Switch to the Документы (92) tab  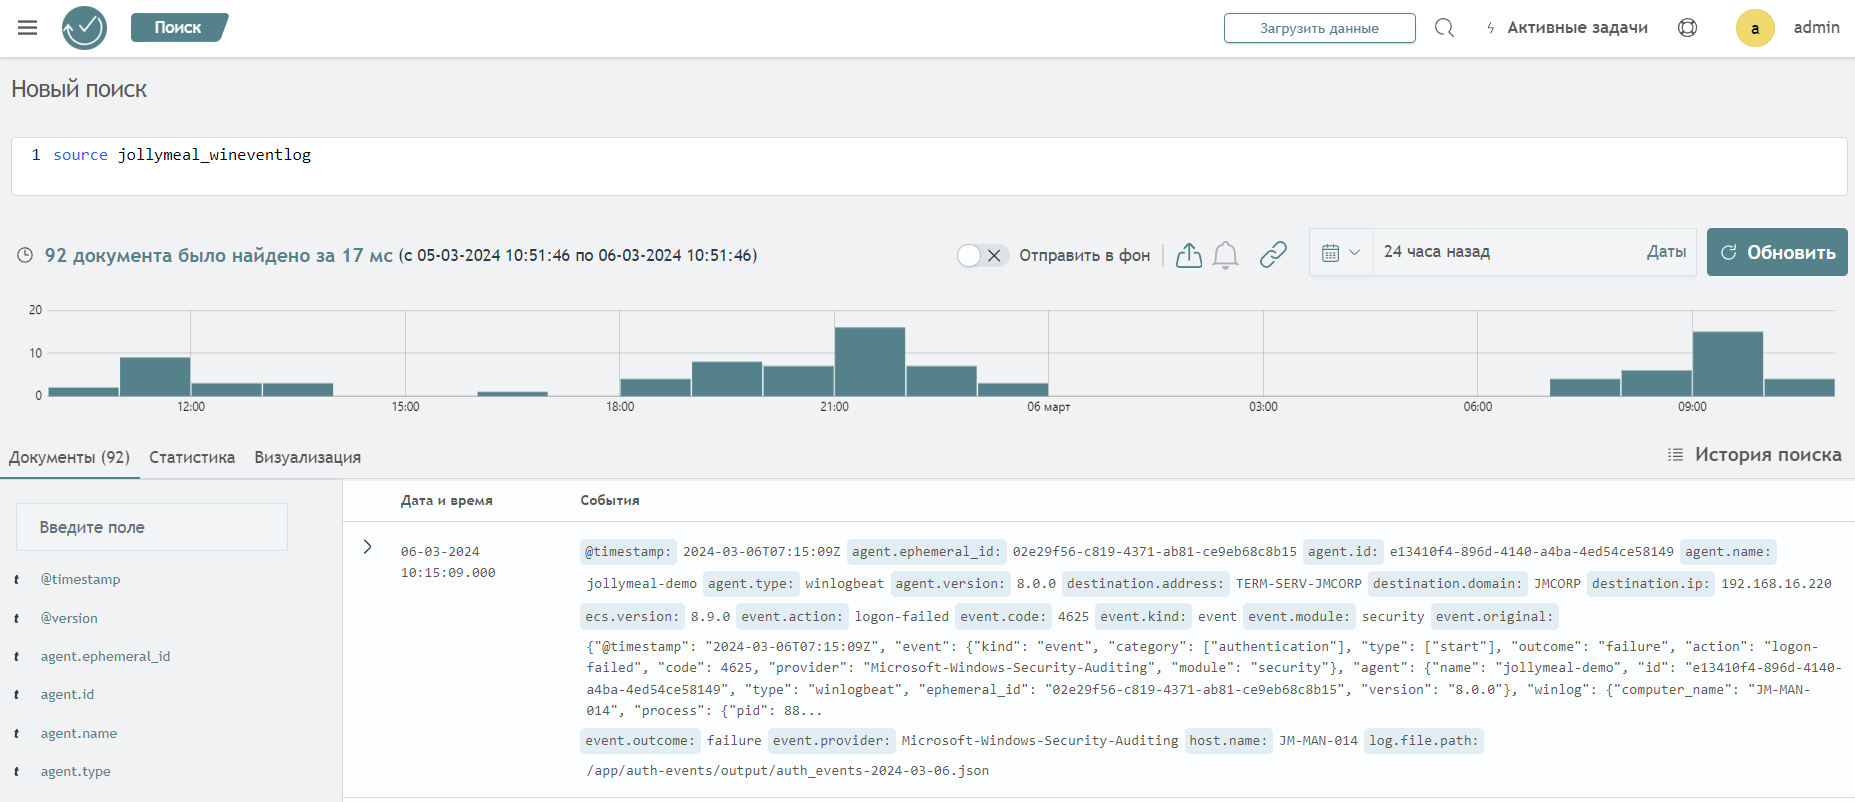click(69, 457)
